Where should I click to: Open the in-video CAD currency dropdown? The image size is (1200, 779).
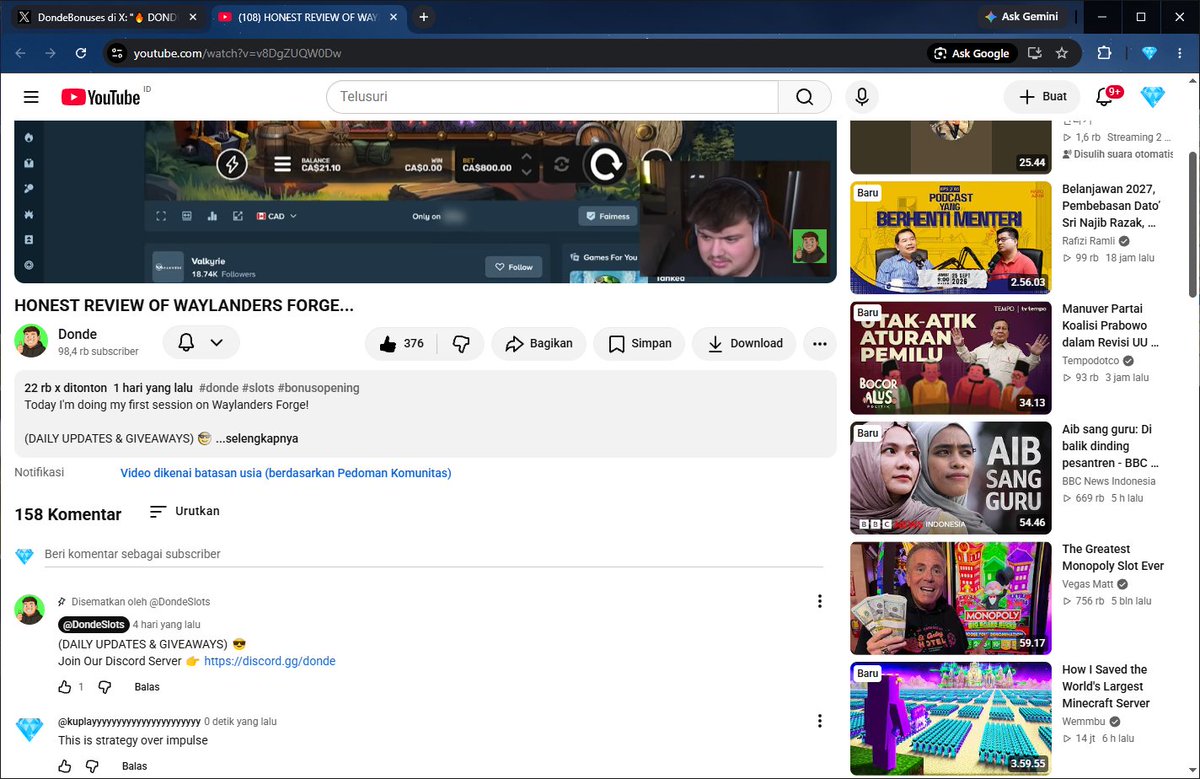tap(277, 216)
